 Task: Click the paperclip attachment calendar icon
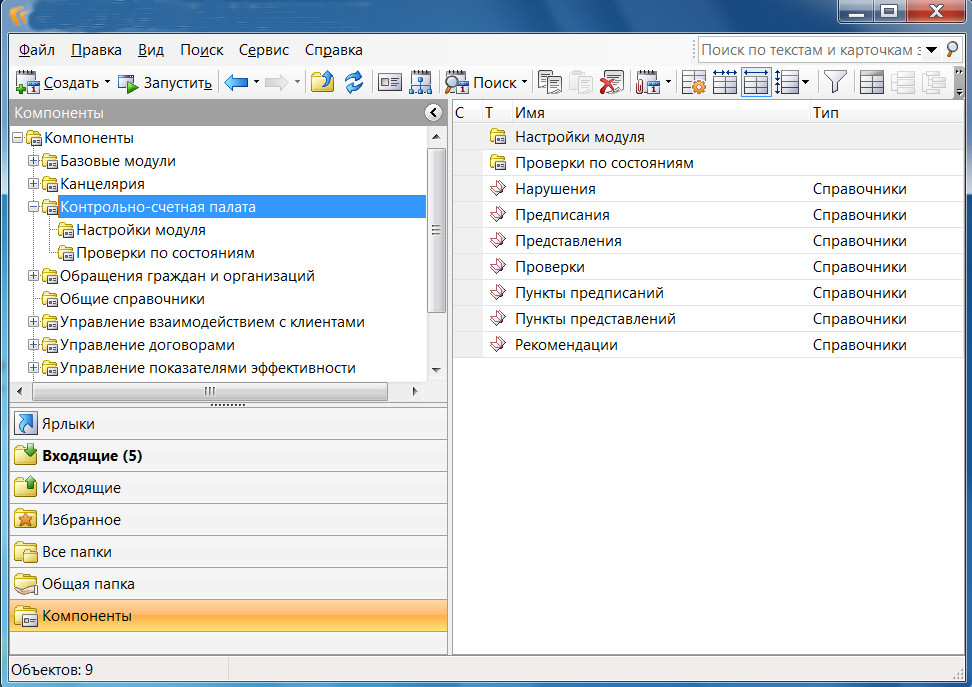pos(648,82)
